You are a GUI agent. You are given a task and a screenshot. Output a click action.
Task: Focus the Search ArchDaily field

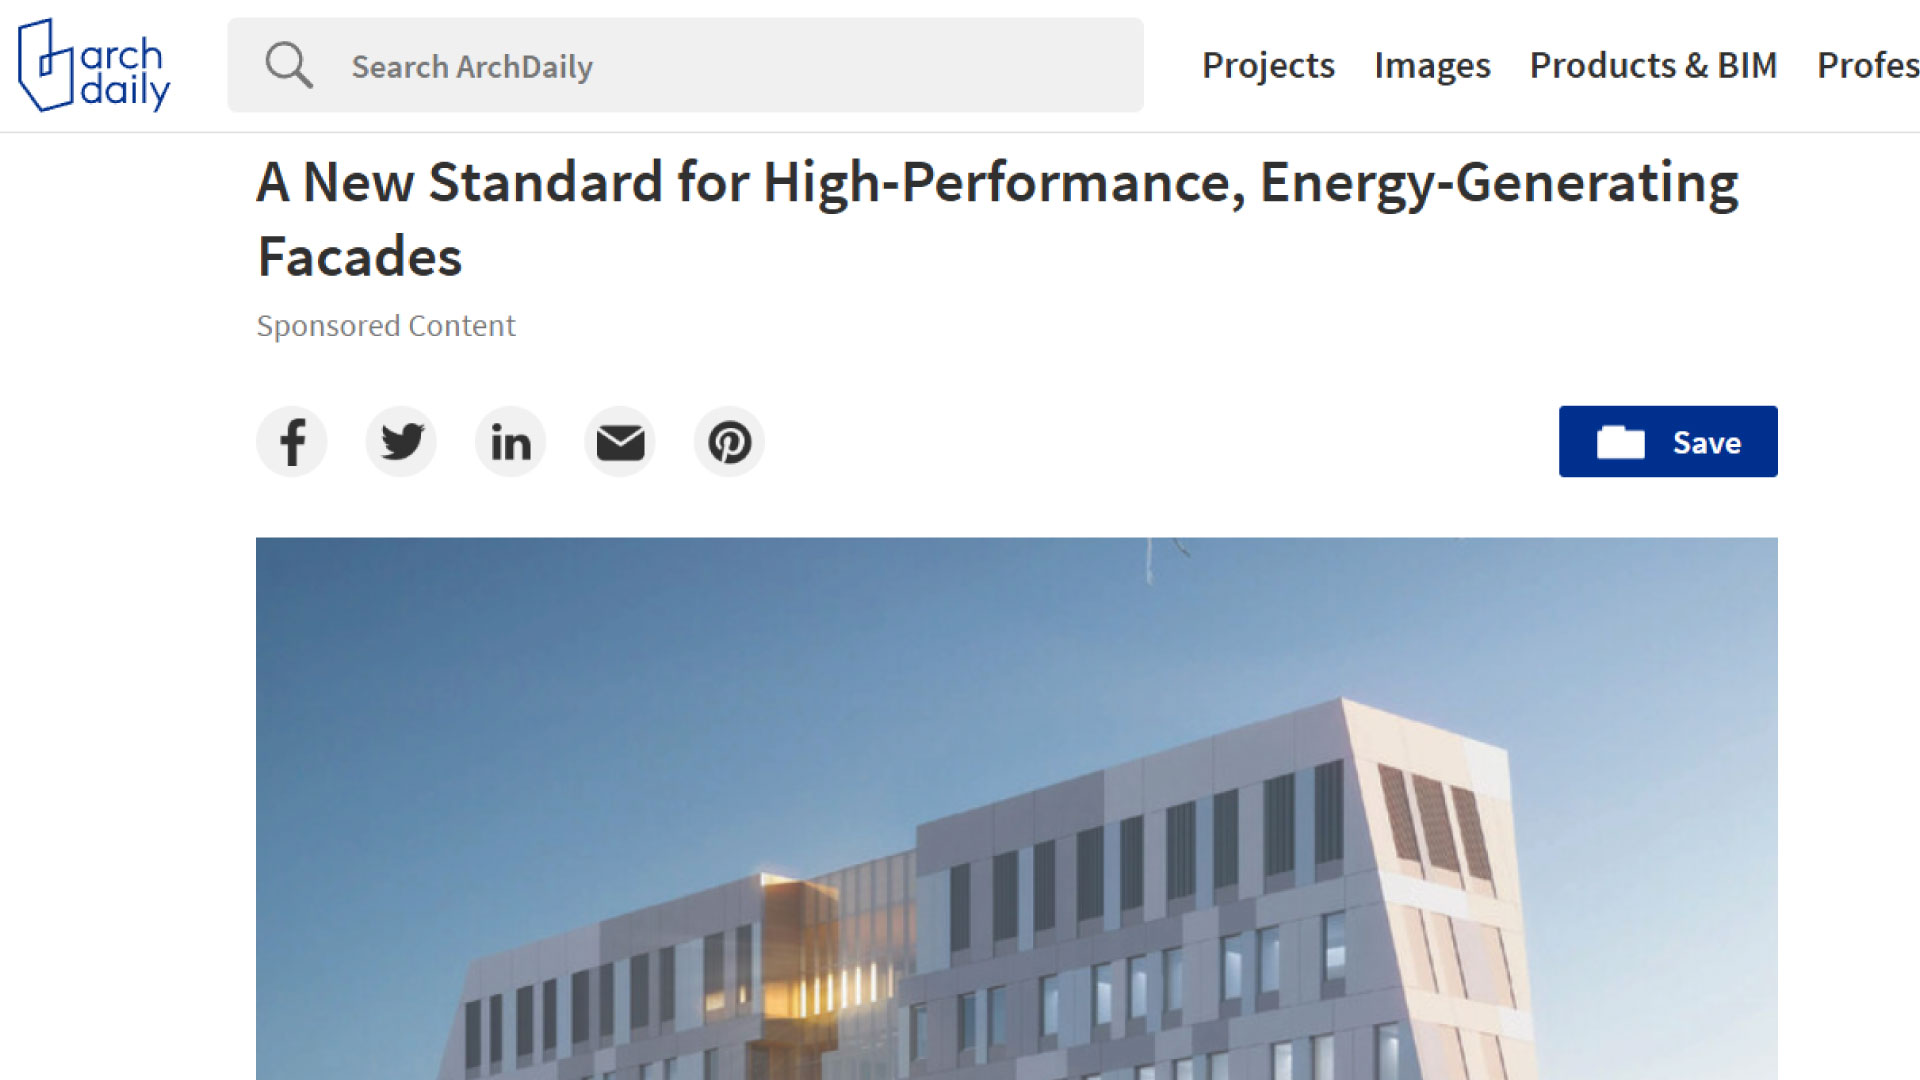click(700, 66)
